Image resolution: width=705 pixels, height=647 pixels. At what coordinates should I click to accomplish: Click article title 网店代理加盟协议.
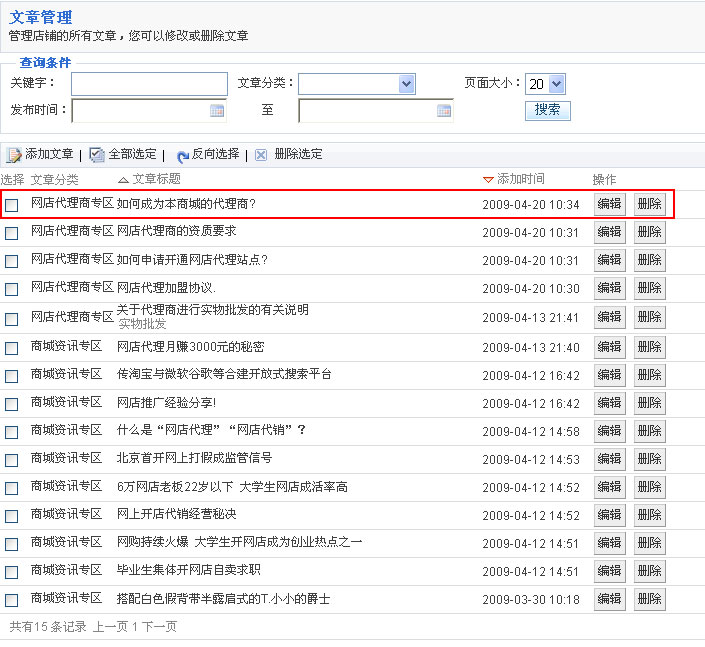coord(166,288)
